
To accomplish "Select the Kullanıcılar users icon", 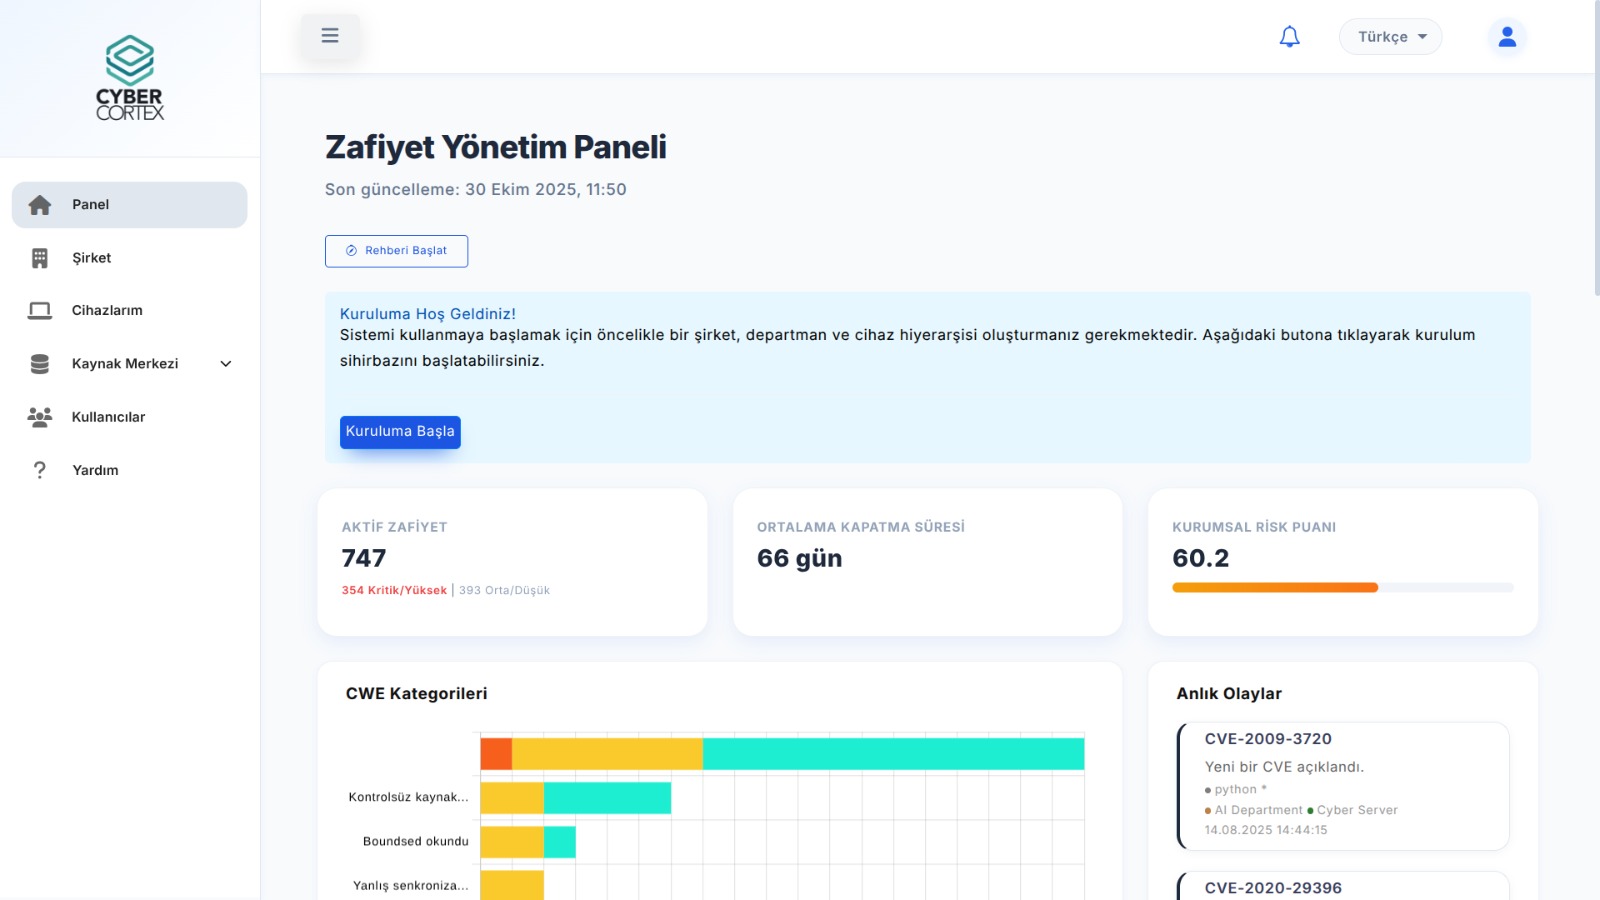I will click(40, 417).
